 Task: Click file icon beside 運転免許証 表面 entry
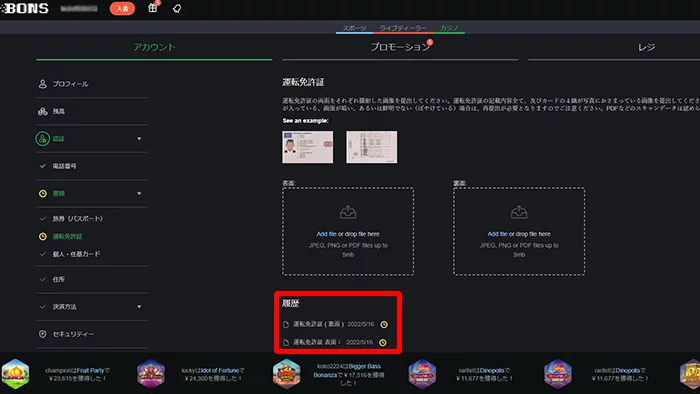click(286, 342)
